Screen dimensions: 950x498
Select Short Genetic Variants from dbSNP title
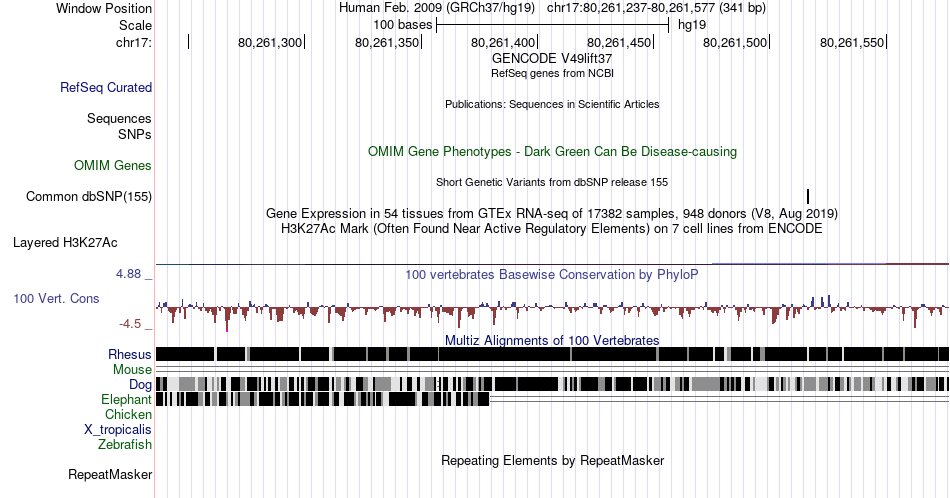tap(552, 182)
